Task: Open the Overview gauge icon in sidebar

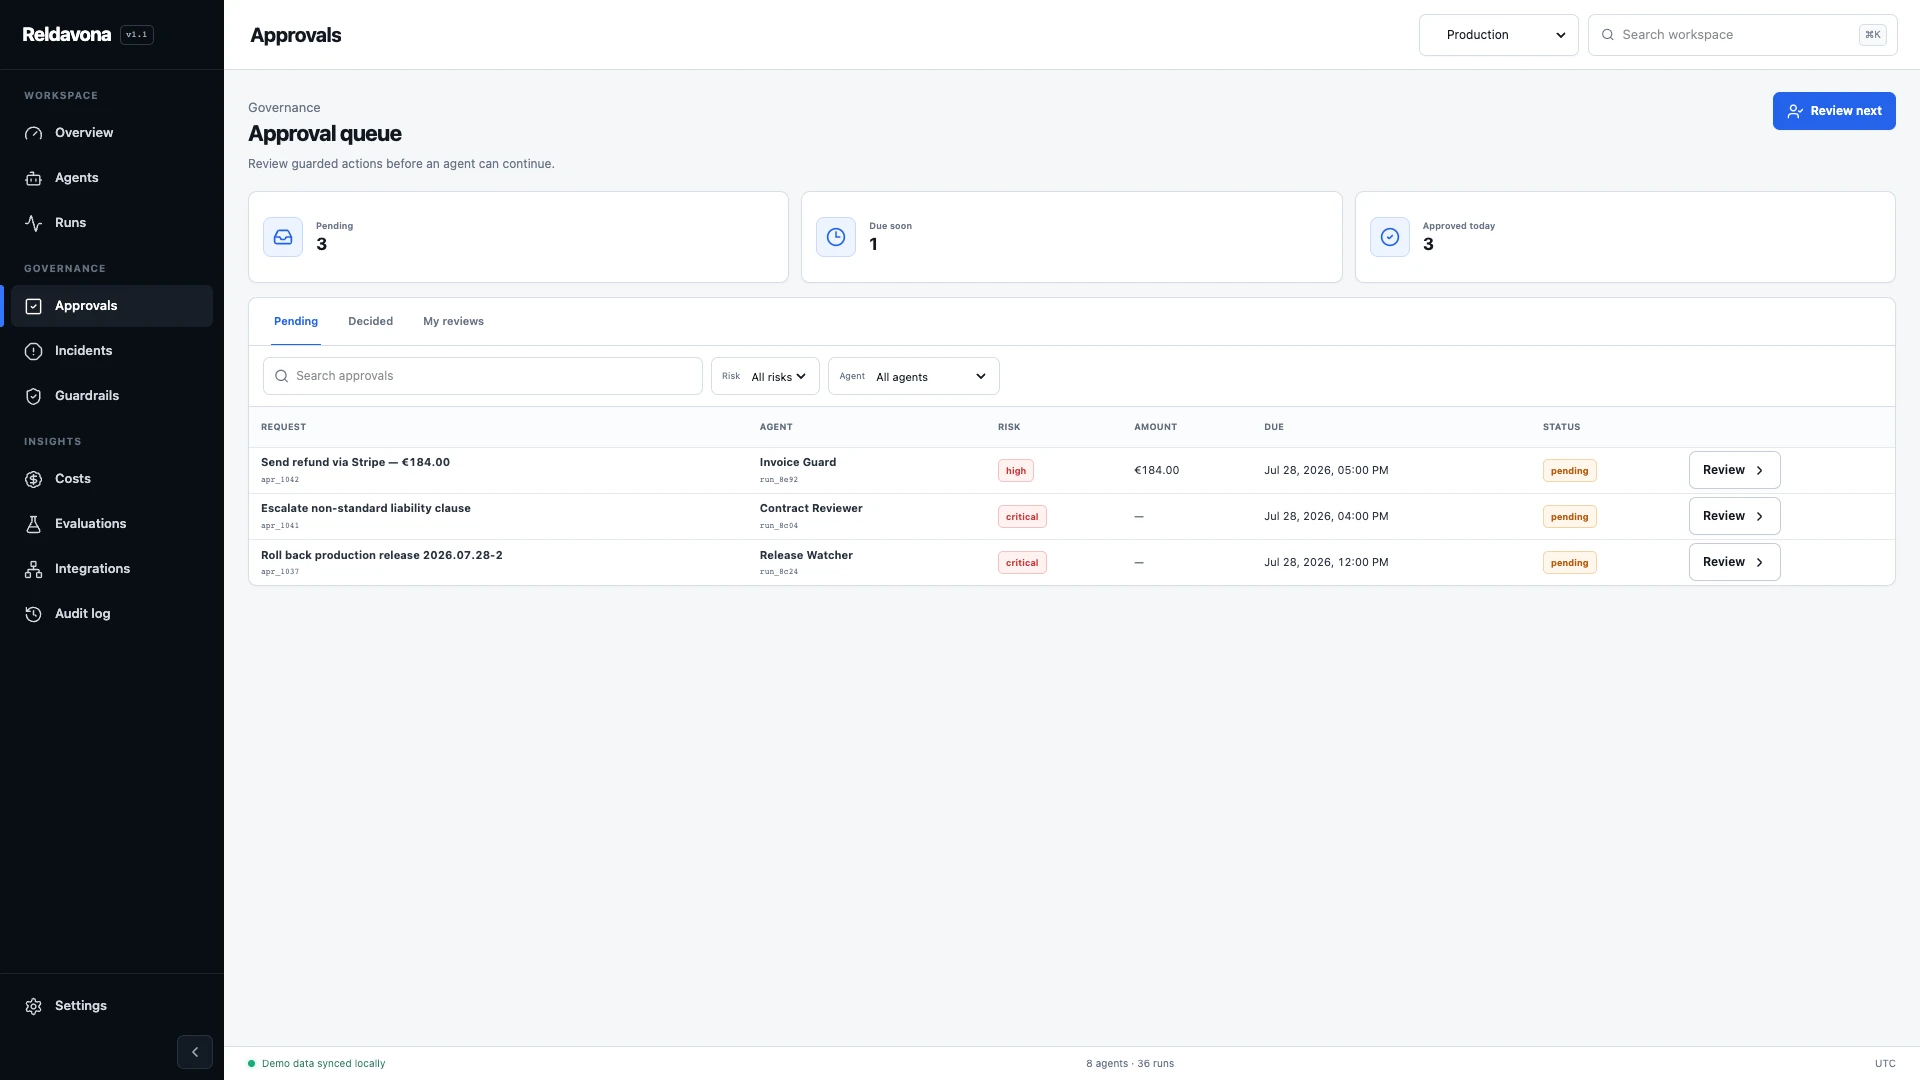Action: coord(33,133)
